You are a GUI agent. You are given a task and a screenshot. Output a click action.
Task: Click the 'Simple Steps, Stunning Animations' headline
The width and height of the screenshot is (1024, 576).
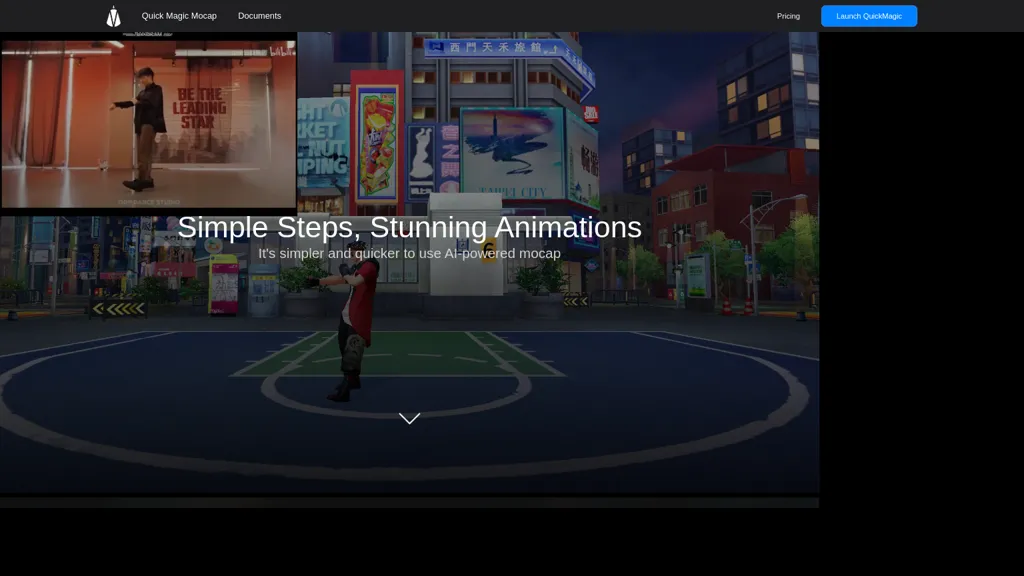(409, 227)
